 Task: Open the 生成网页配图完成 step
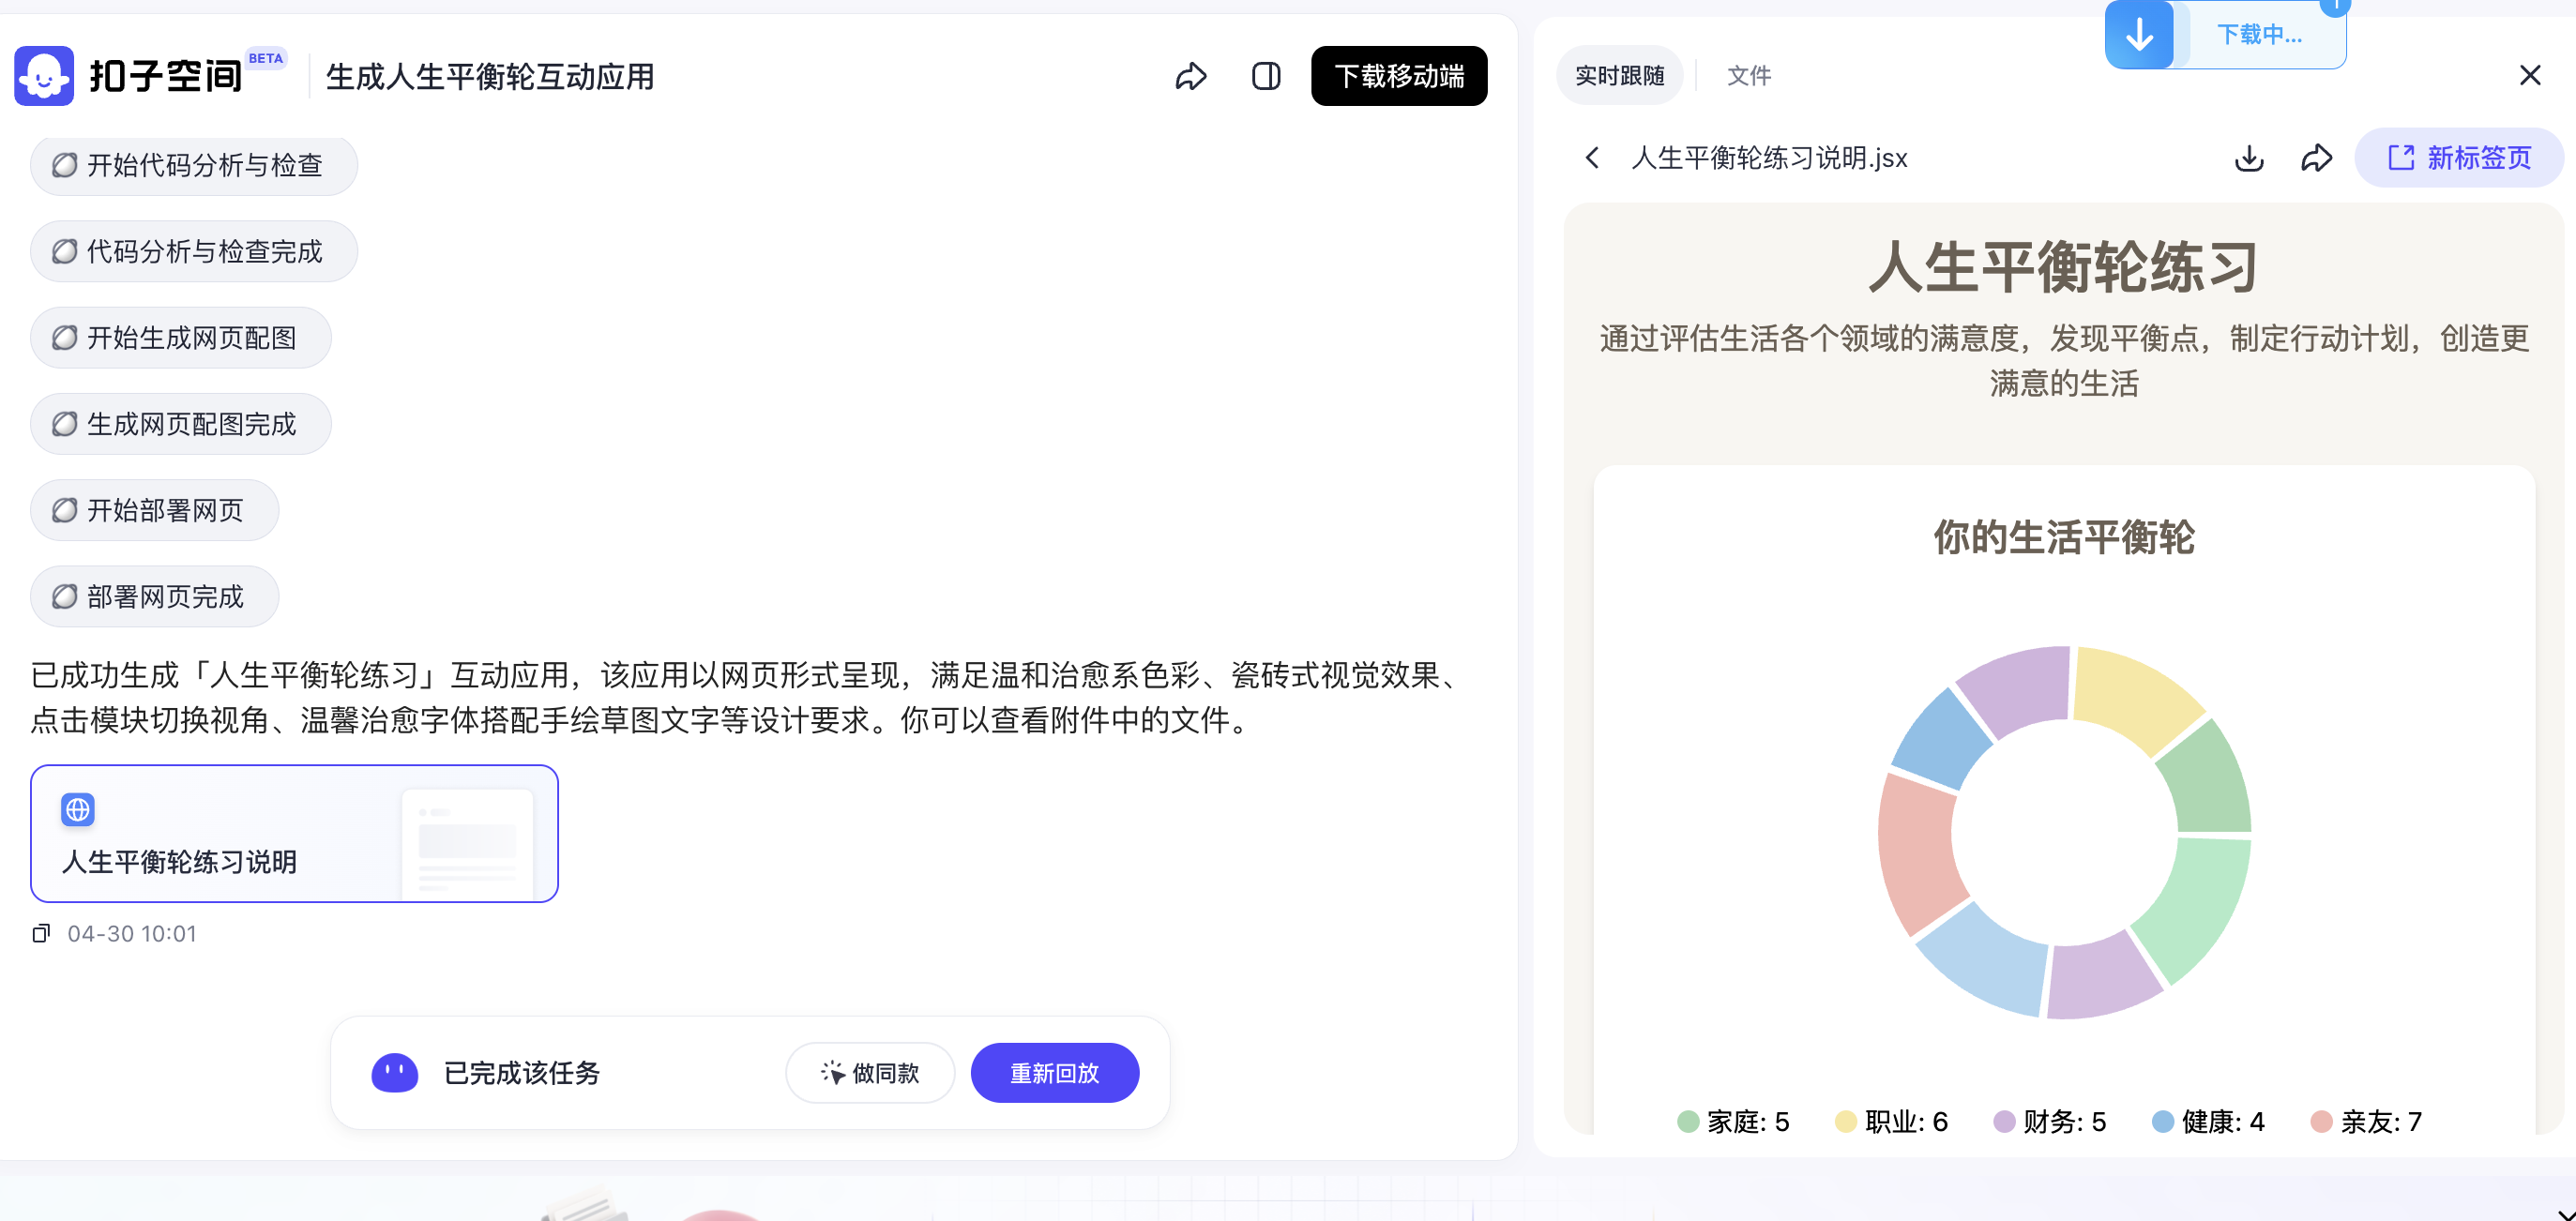click(181, 424)
